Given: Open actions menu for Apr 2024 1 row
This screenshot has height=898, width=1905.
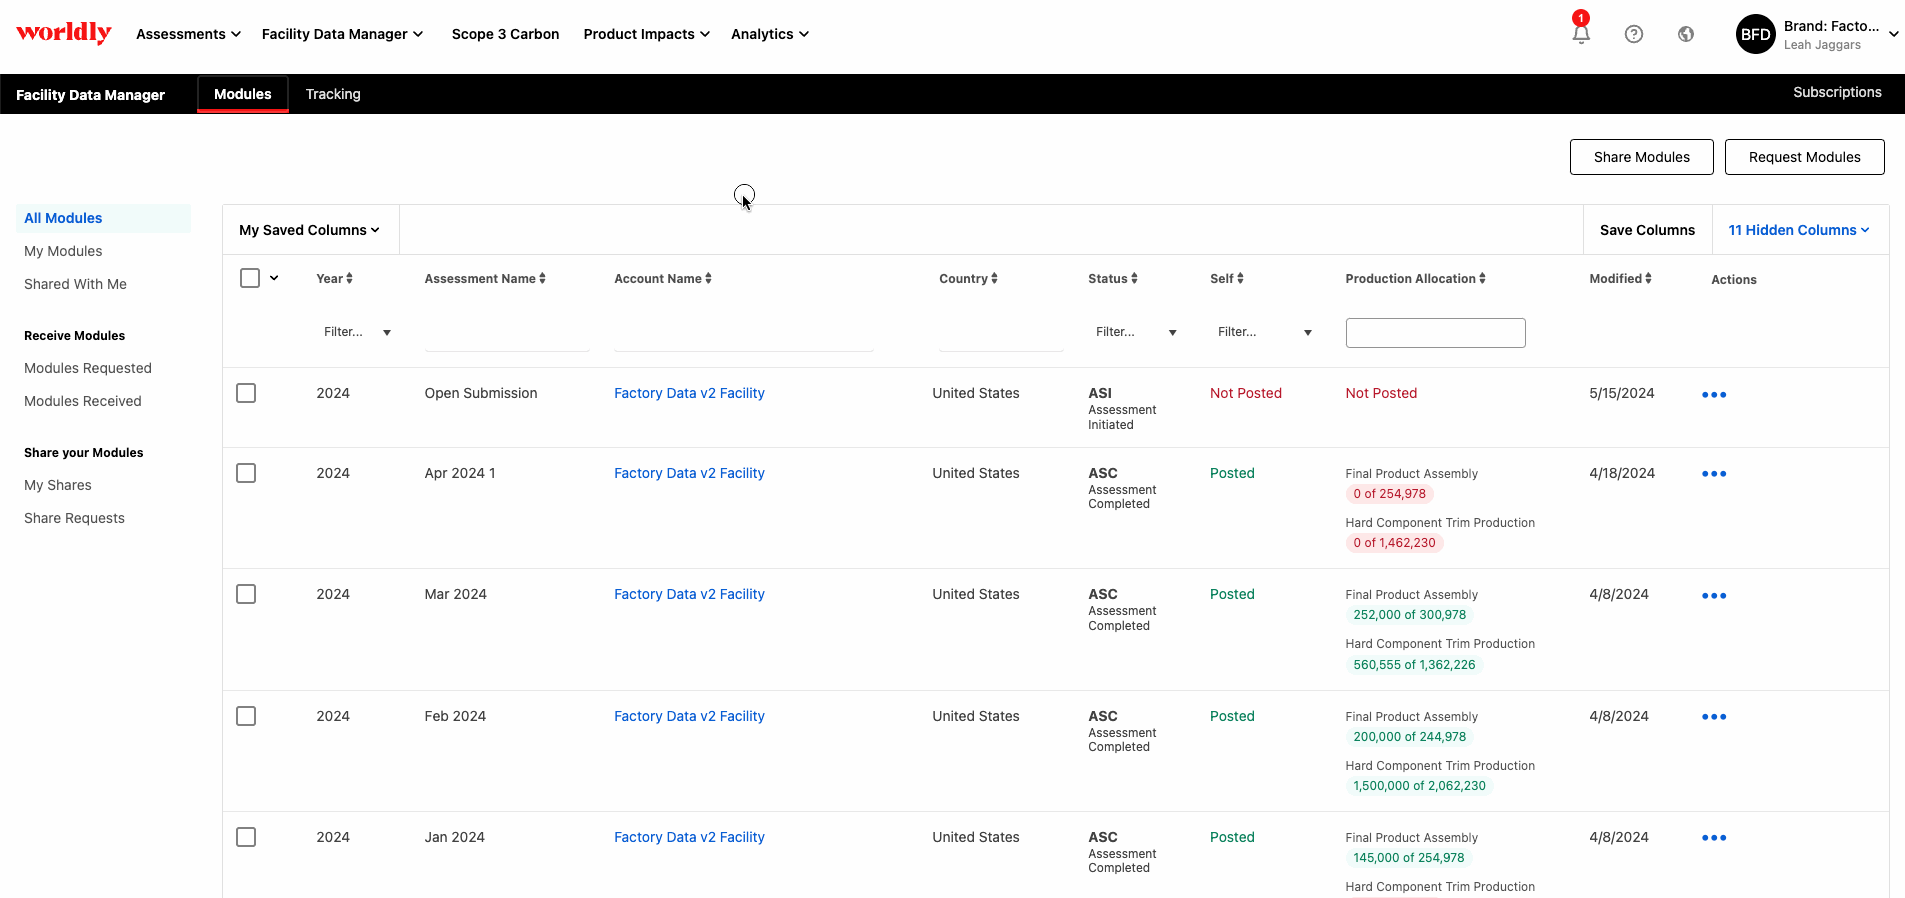Looking at the screenshot, I should [1713, 474].
